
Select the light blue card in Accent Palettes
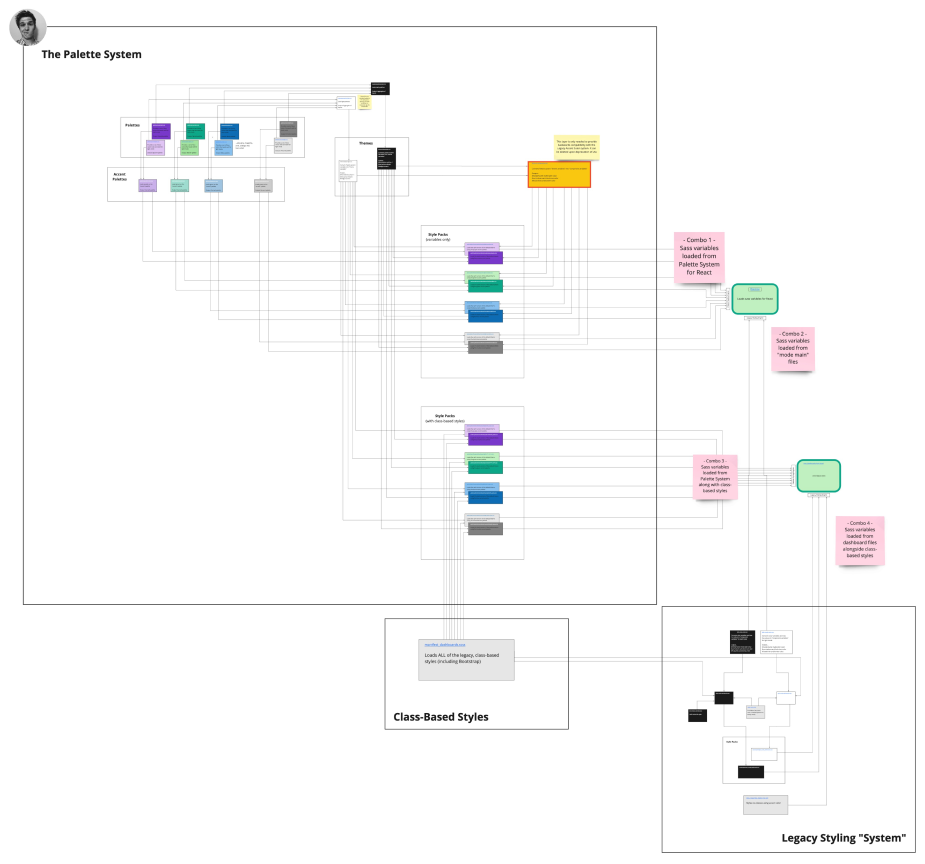(x=214, y=186)
